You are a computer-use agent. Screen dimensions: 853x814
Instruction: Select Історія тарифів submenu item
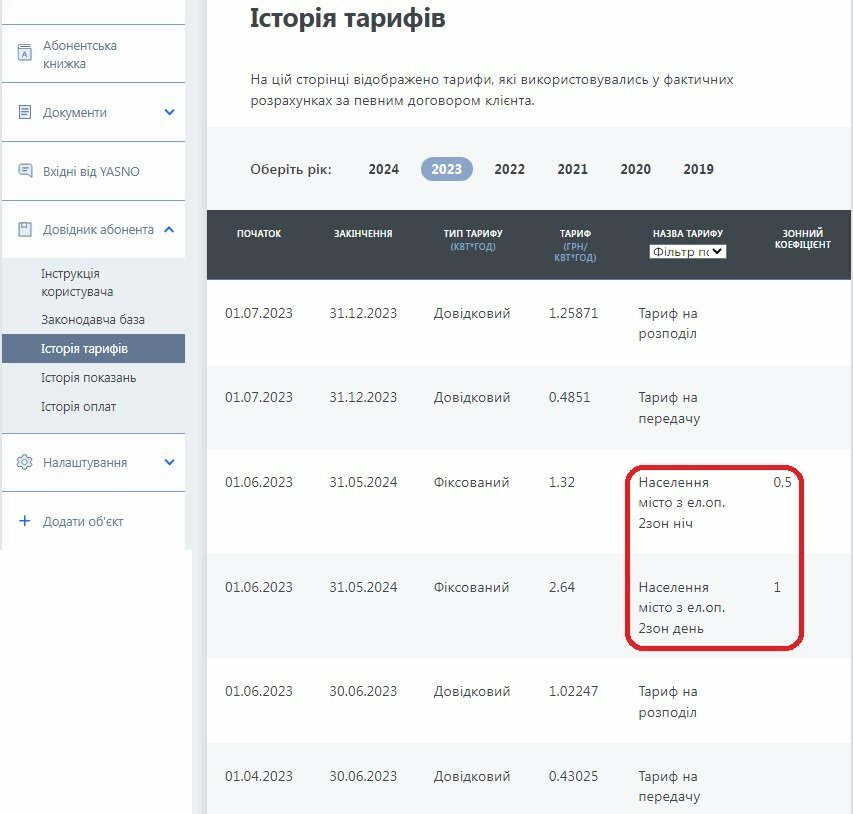tap(94, 348)
